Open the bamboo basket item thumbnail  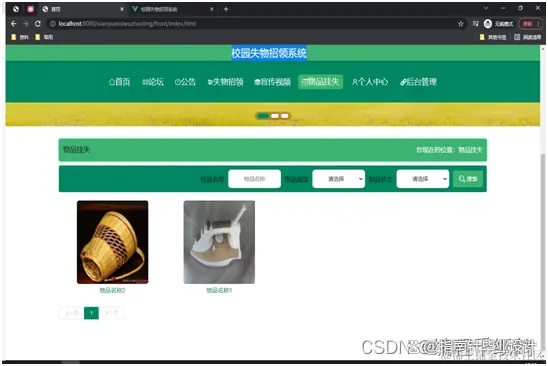113,242
